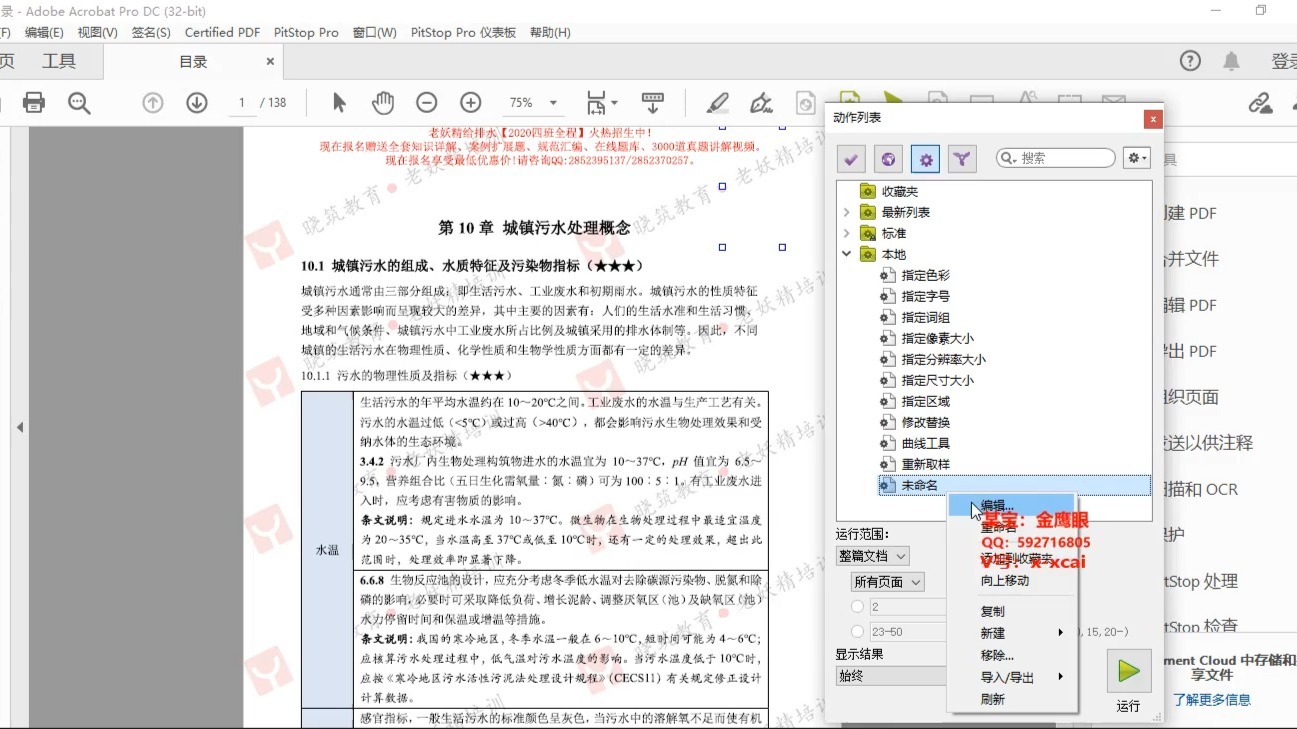
Task: Select the radio button for pages 23-50
Action: point(856,631)
